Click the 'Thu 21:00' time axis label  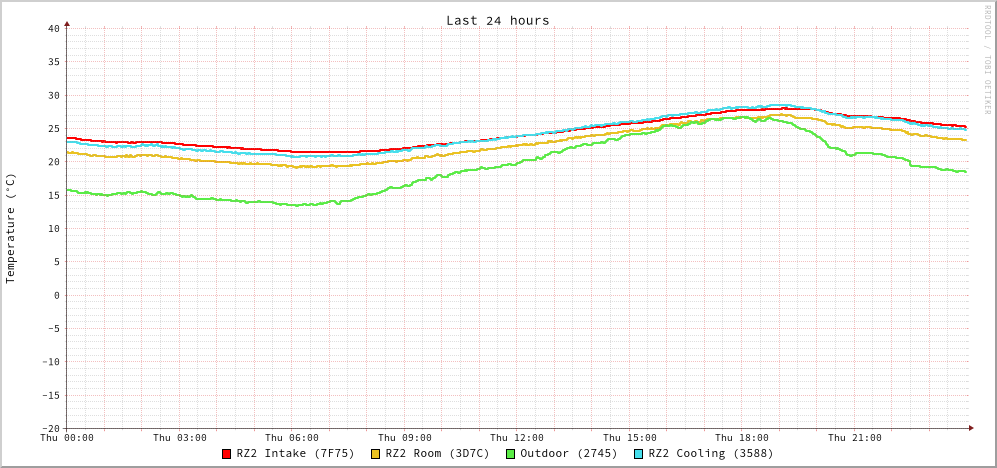pos(854,438)
